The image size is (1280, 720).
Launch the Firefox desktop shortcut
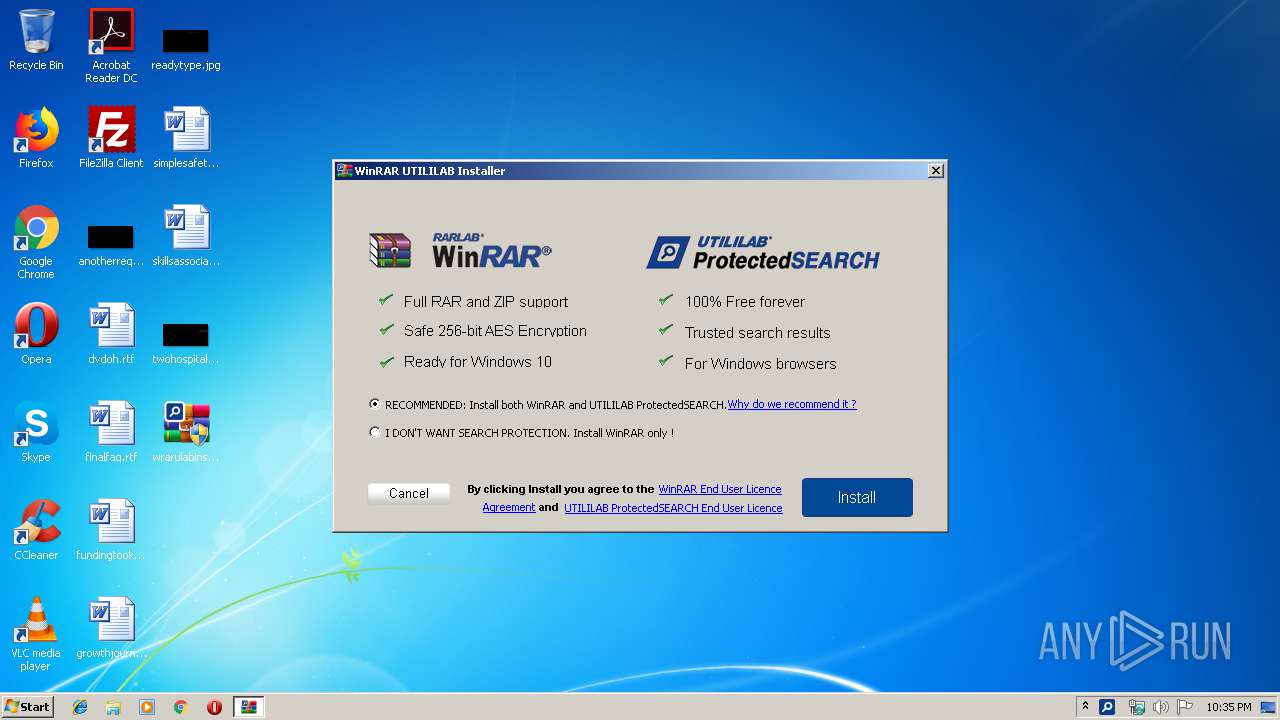pos(36,138)
